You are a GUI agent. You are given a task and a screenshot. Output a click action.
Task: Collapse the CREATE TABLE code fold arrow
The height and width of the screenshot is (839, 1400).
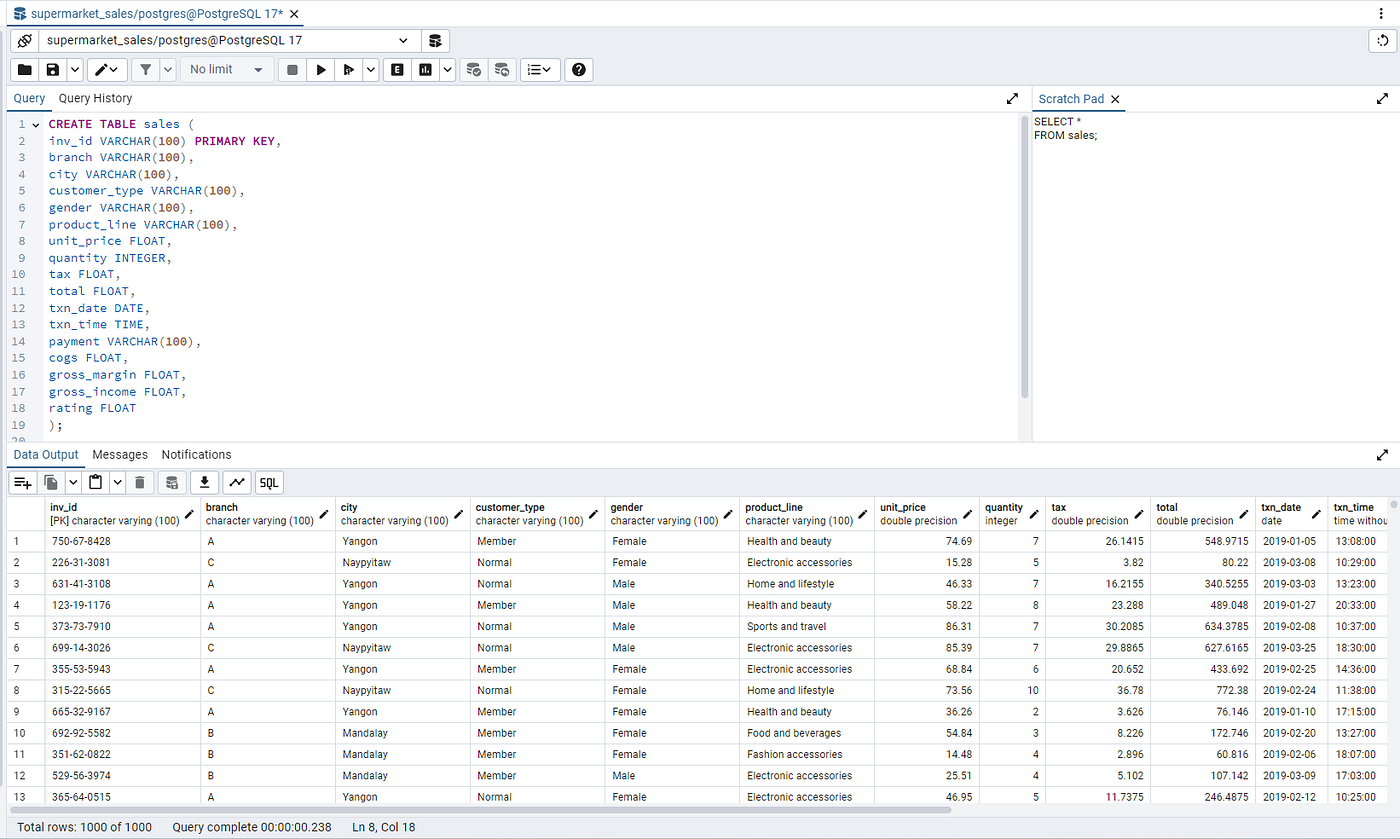36,125
